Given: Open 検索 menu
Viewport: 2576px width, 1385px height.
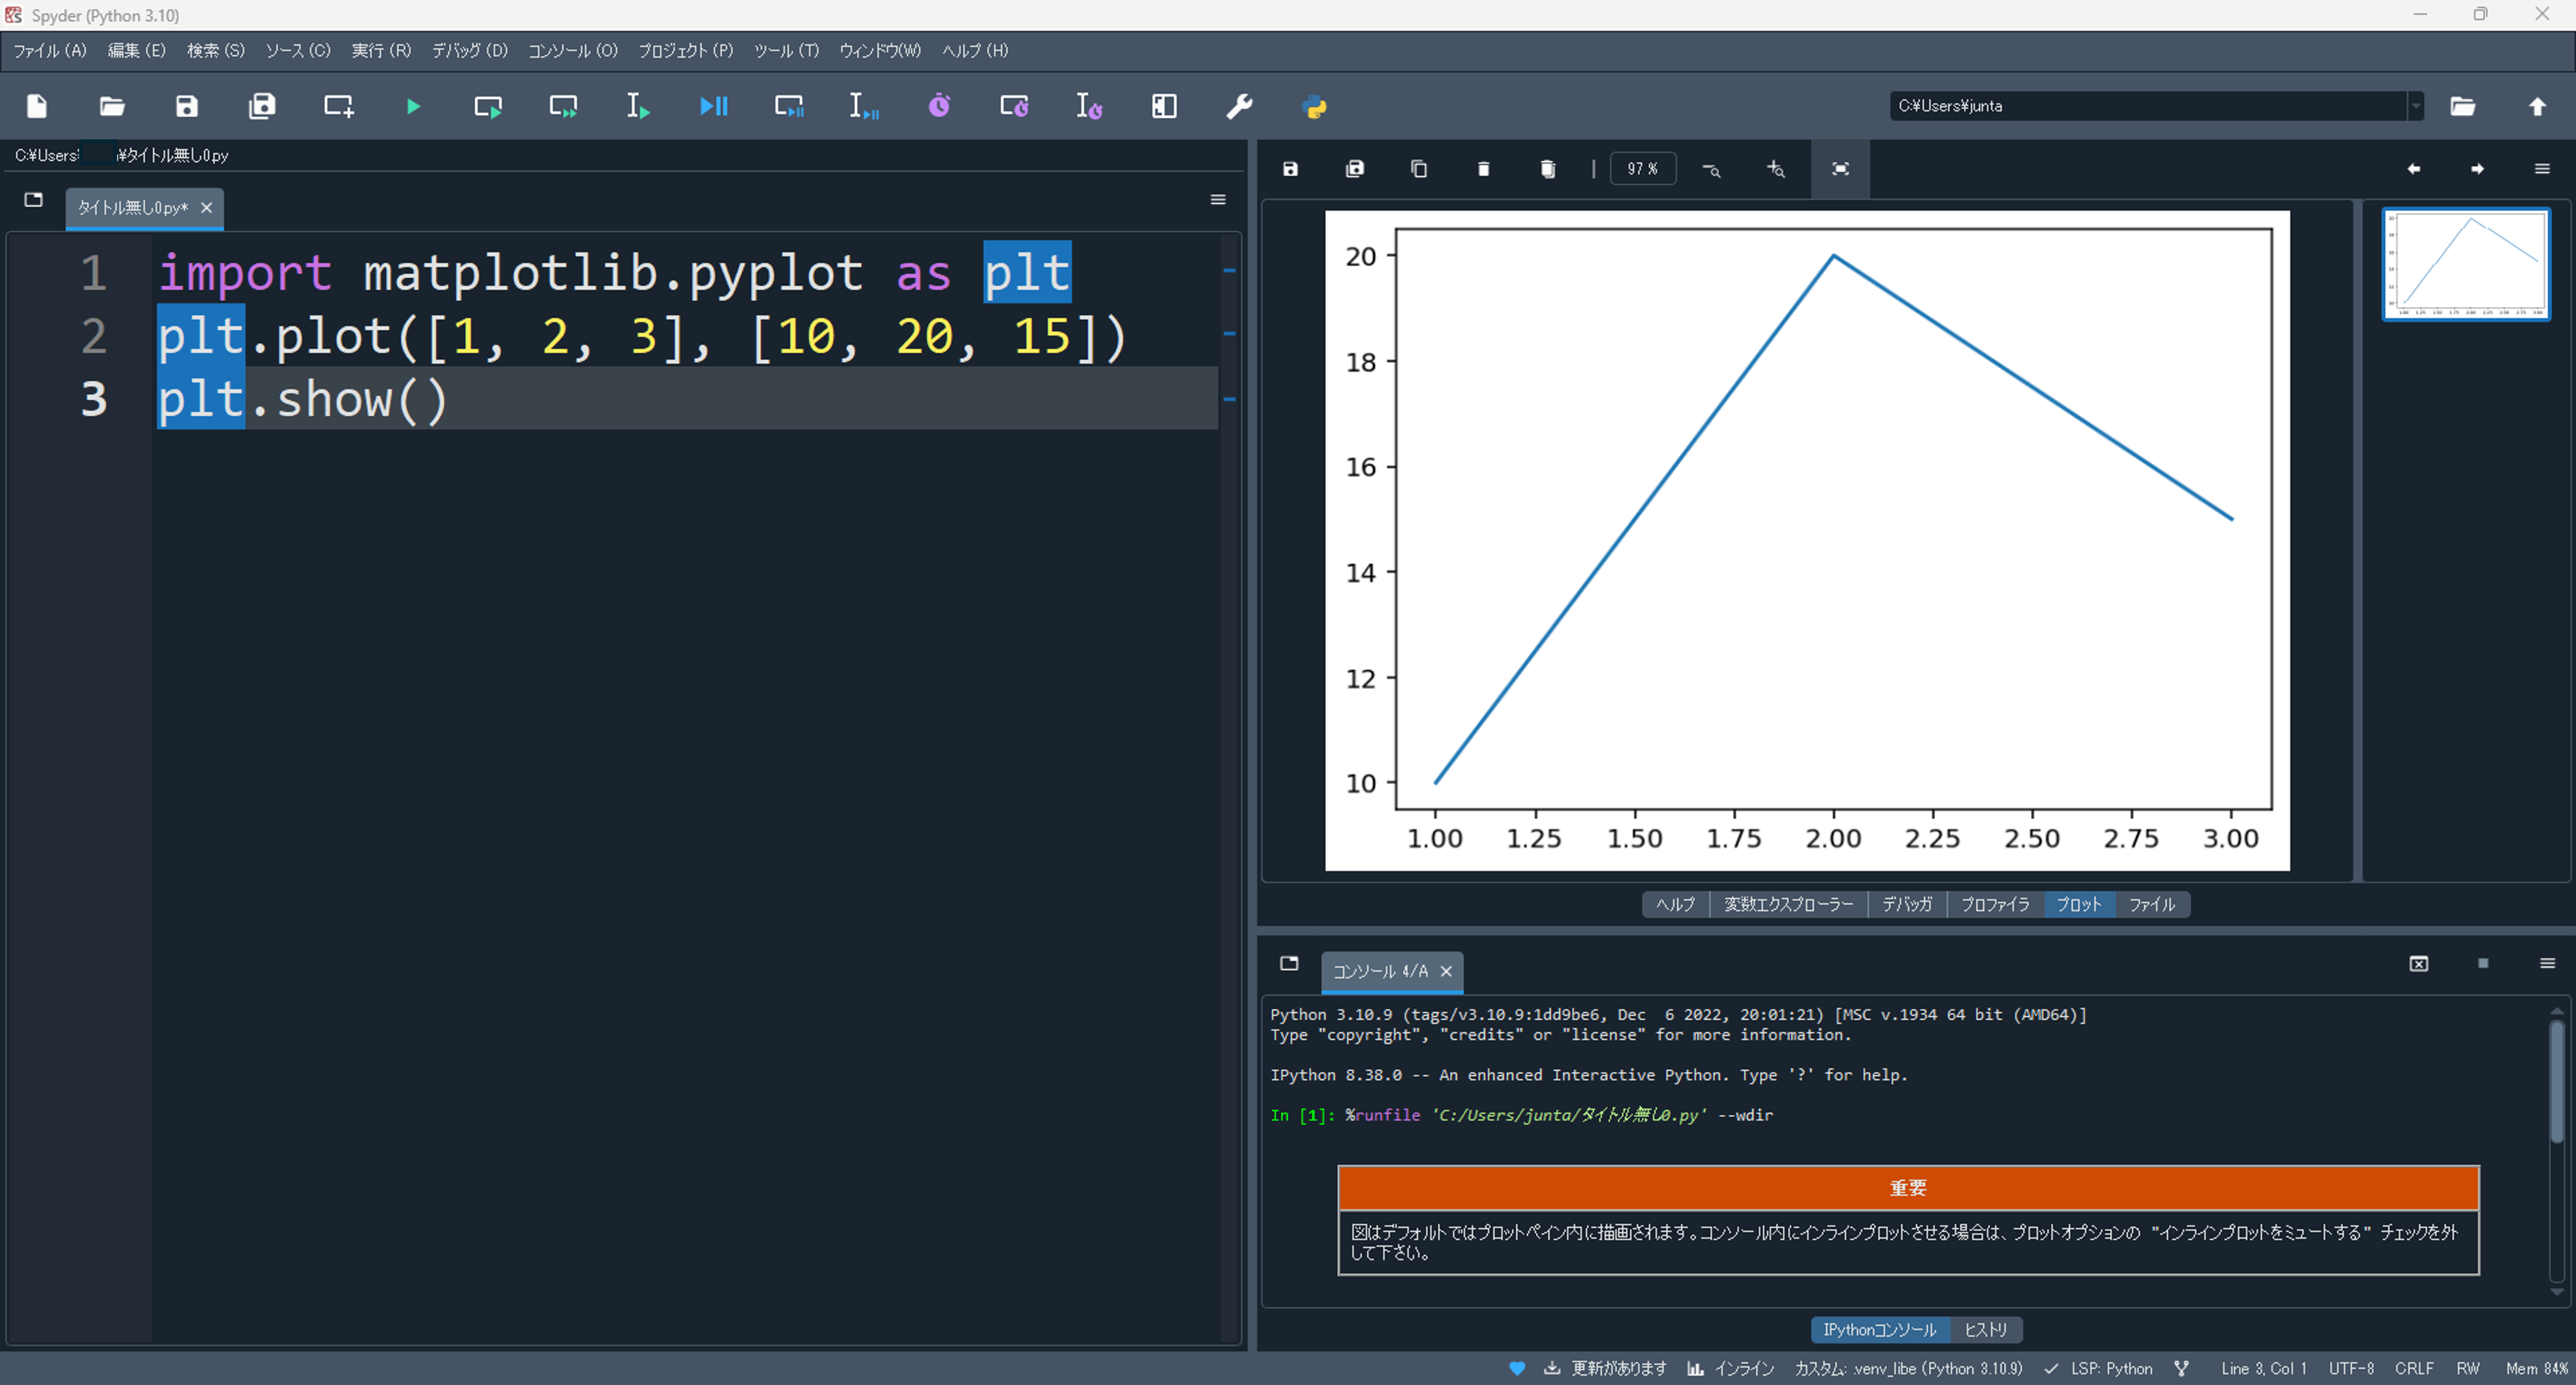Looking at the screenshot, I should tap(216, 51).
